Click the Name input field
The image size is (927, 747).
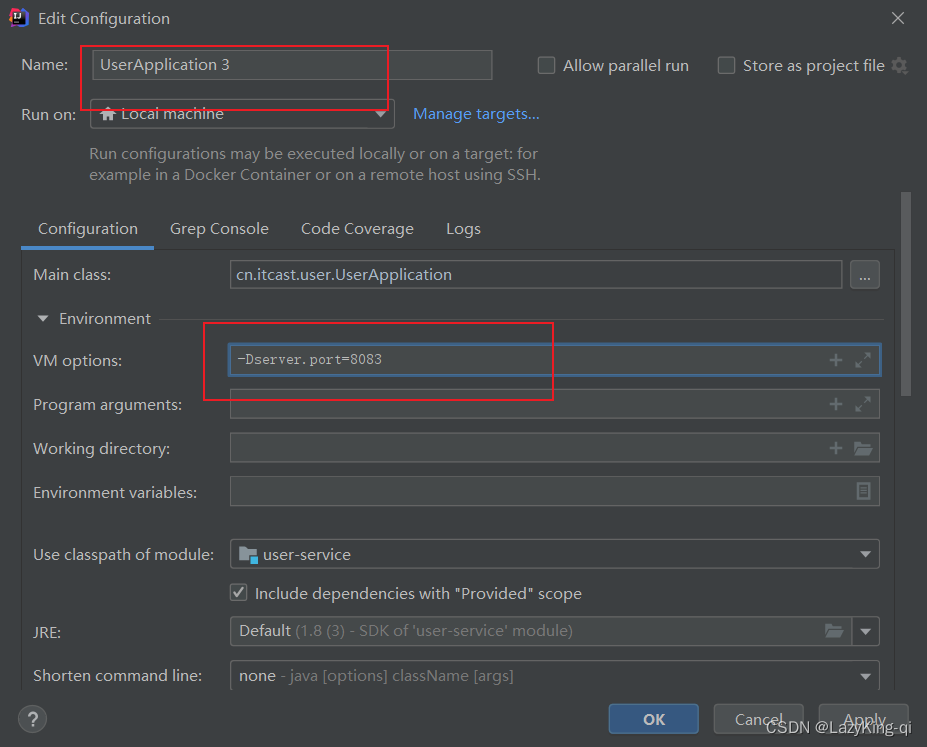click(292, 65)
